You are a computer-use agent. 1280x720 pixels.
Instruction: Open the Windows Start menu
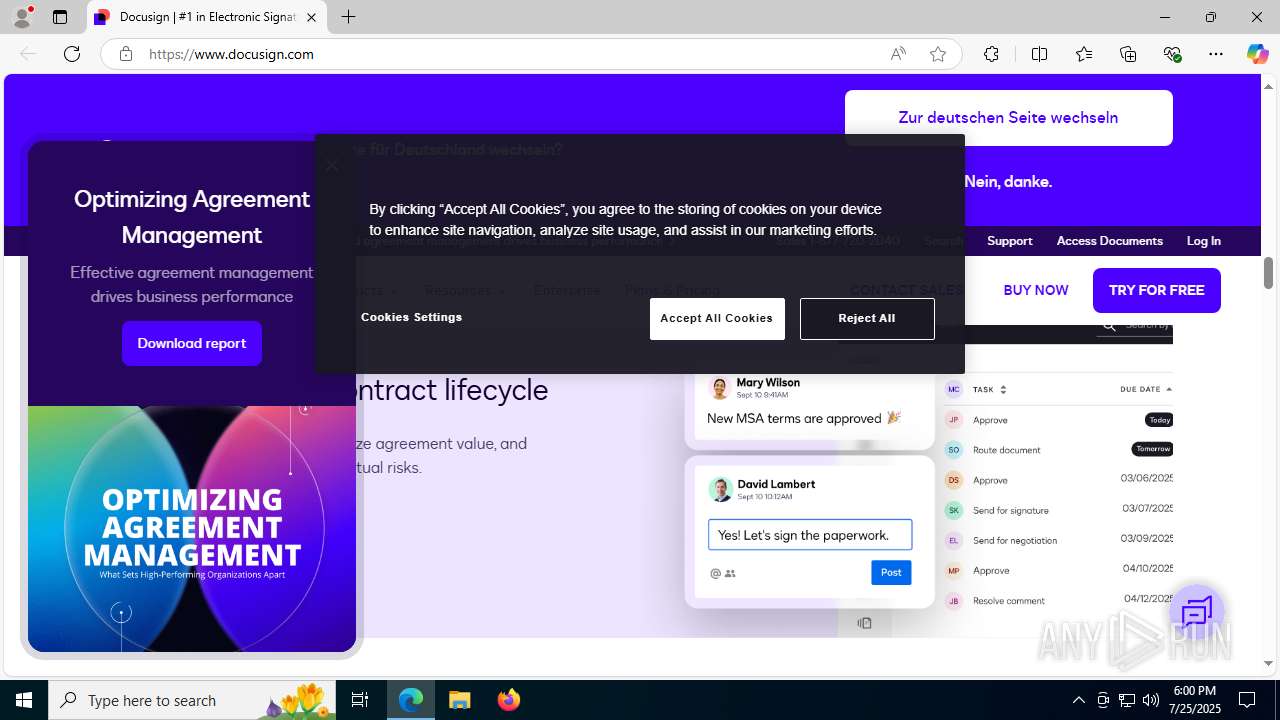click(x=24, y=700)
